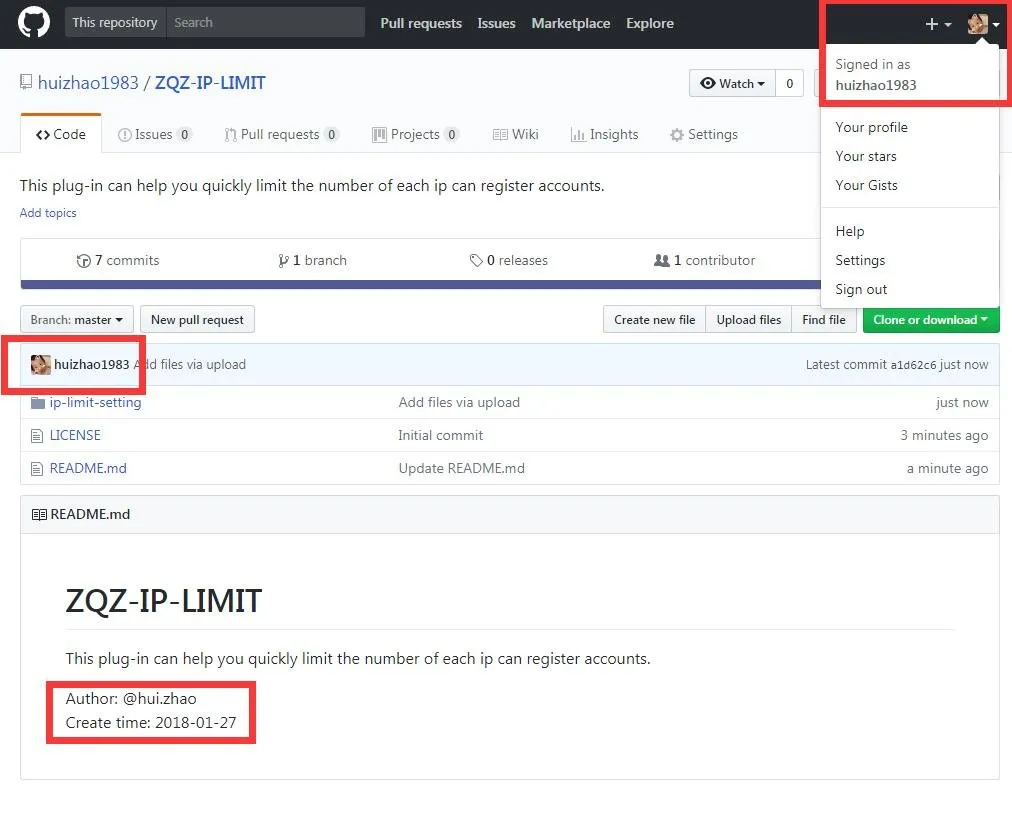The height and width of the screenshot is (838, 1012).
Task: Click the repository book icon by the title
Action: pos(26,82)
